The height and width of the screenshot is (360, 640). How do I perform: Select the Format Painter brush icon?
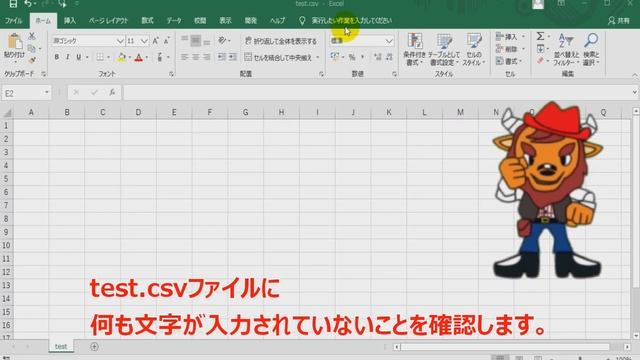point(32,60)
